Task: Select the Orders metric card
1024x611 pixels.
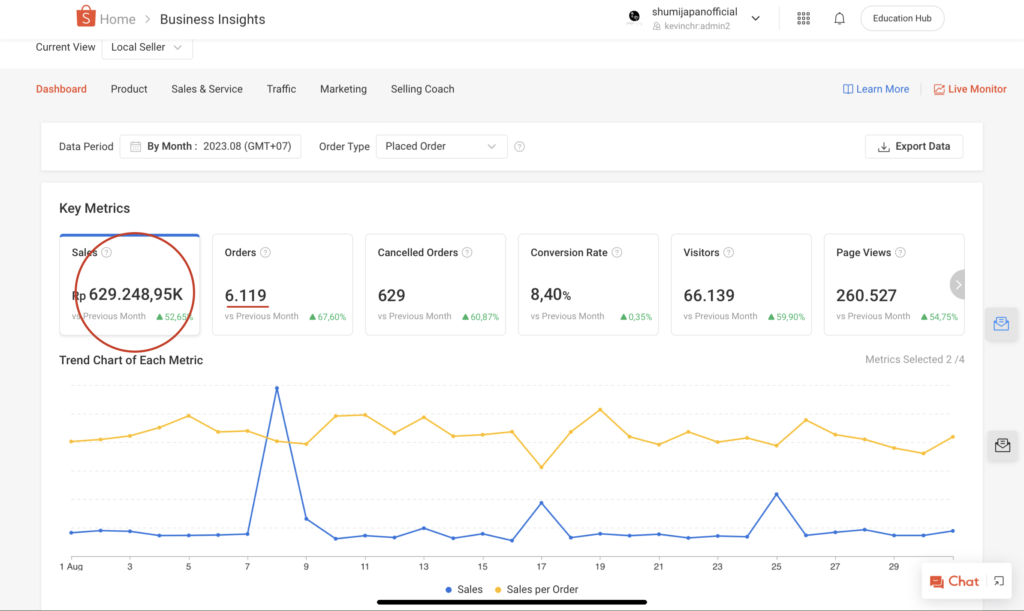Action: tap(282, 284)
